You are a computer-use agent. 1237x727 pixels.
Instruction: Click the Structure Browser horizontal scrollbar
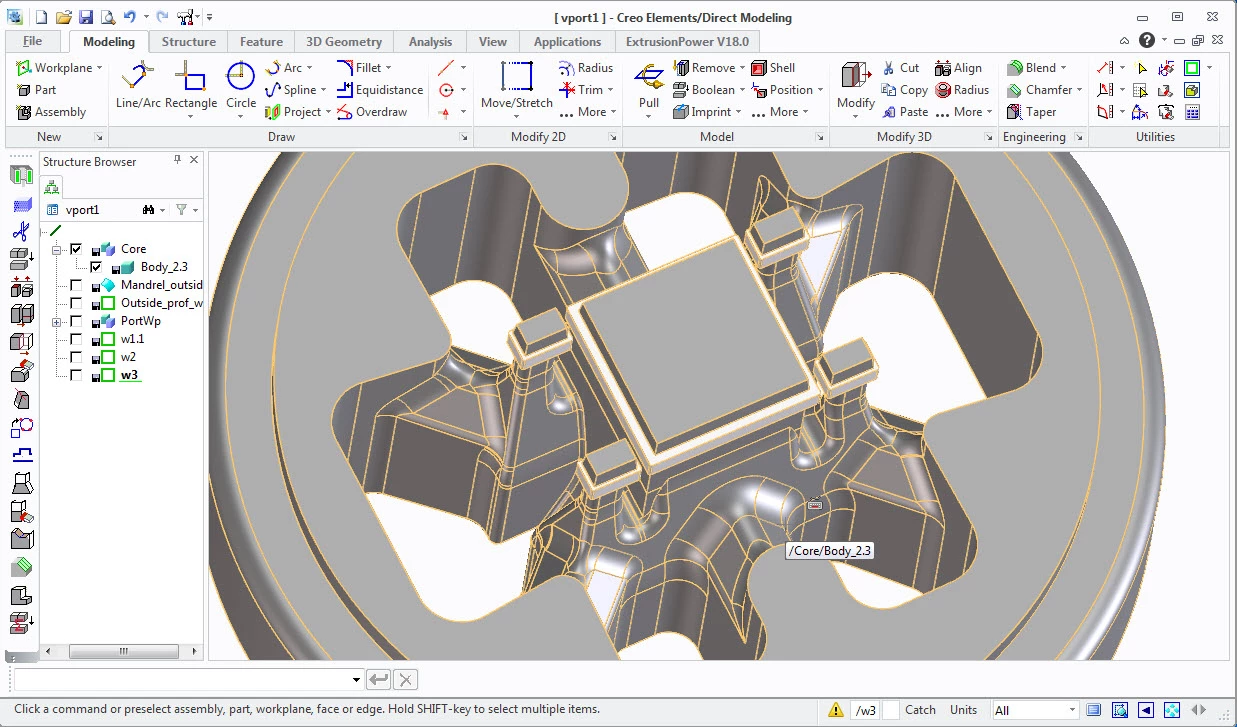coord(122,651)
